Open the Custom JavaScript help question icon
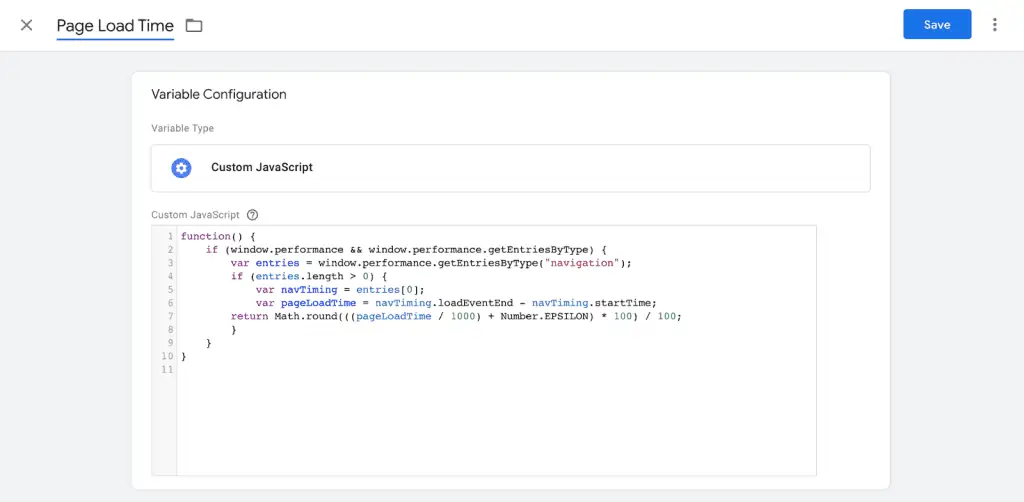 253,215
